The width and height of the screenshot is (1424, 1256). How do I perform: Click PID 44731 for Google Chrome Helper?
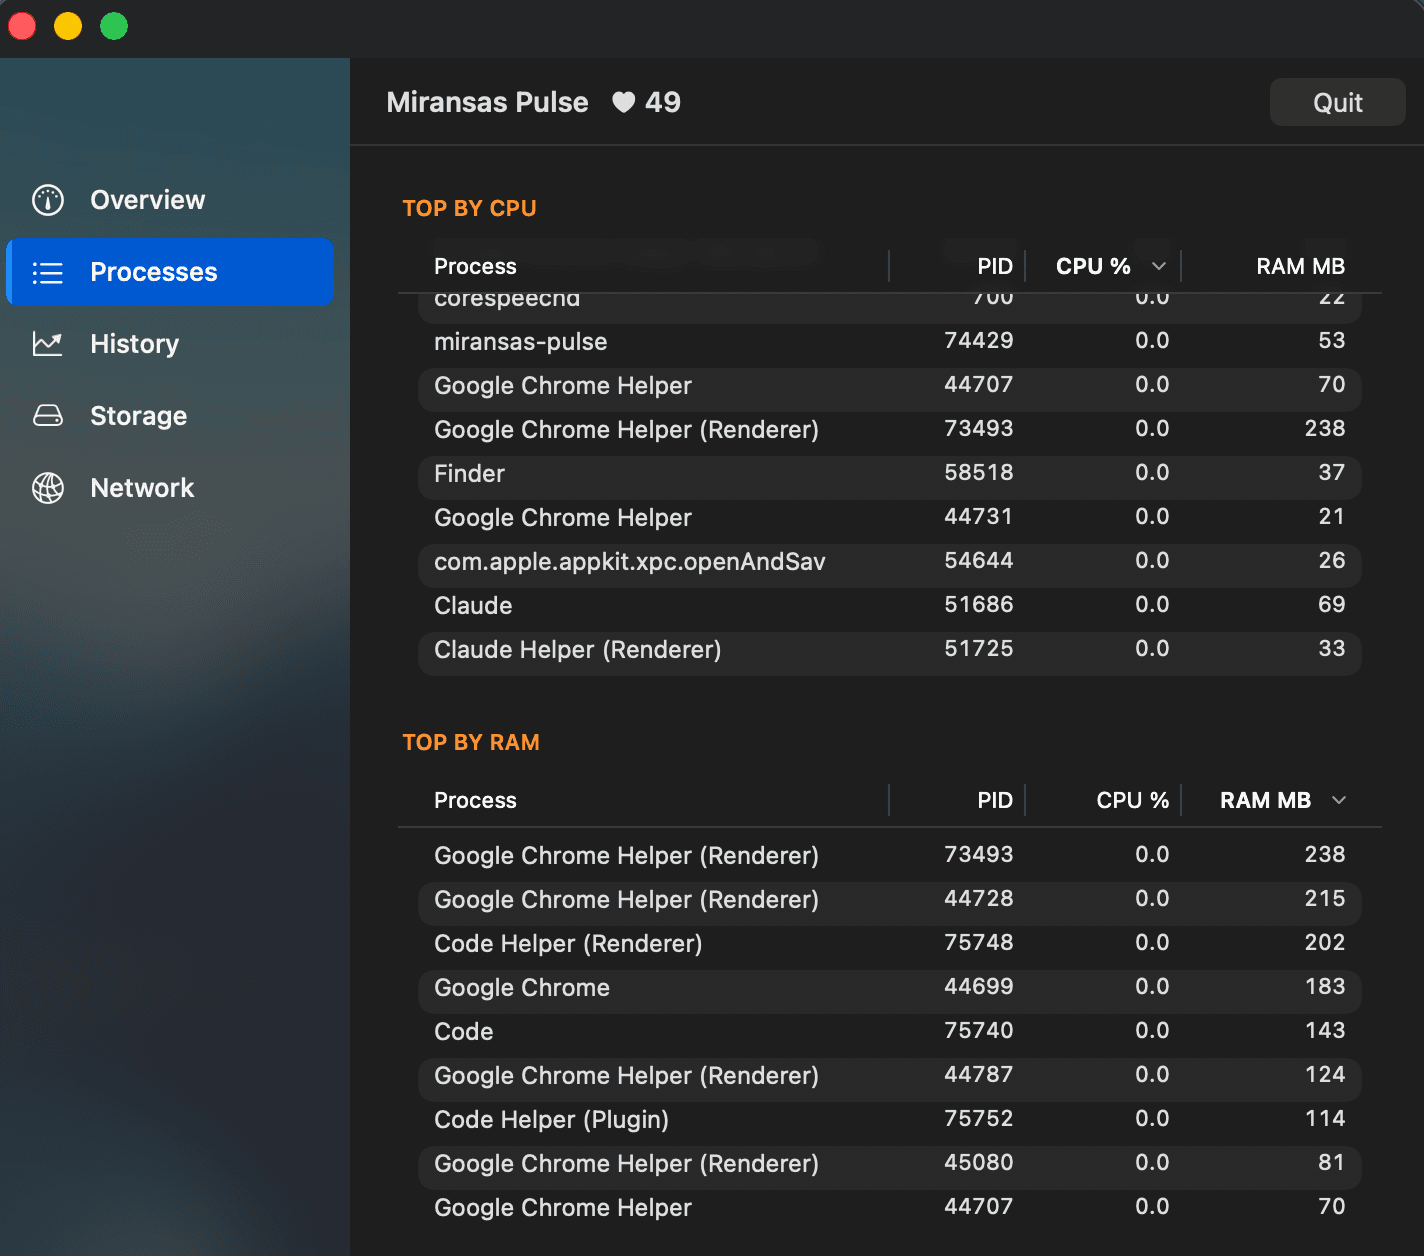tap(979, 517)
